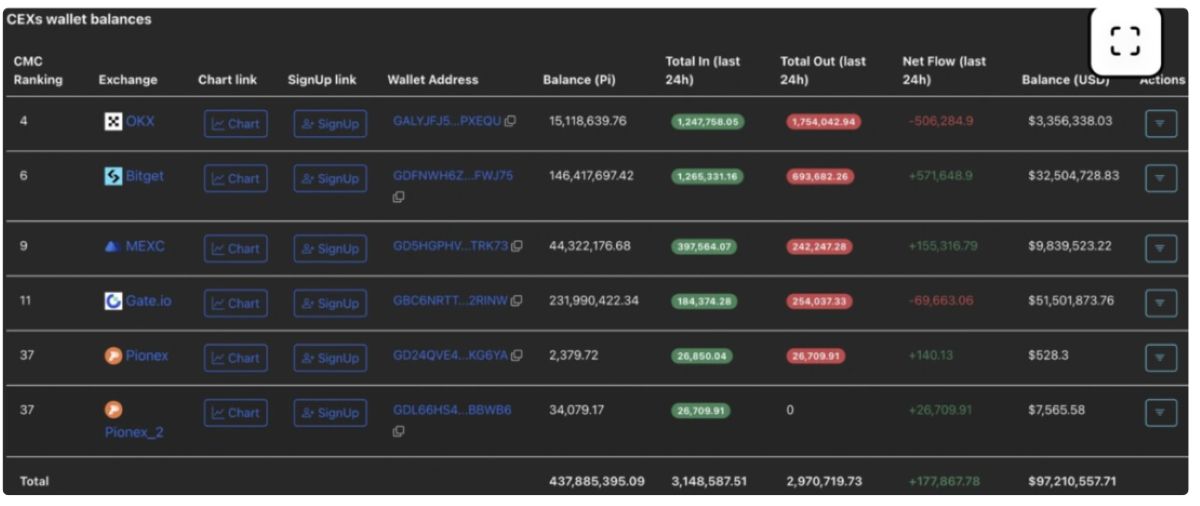The image size is (1200, 506).
Task: Click the Gate.io exchange logo
Action: tap(113, 300)
